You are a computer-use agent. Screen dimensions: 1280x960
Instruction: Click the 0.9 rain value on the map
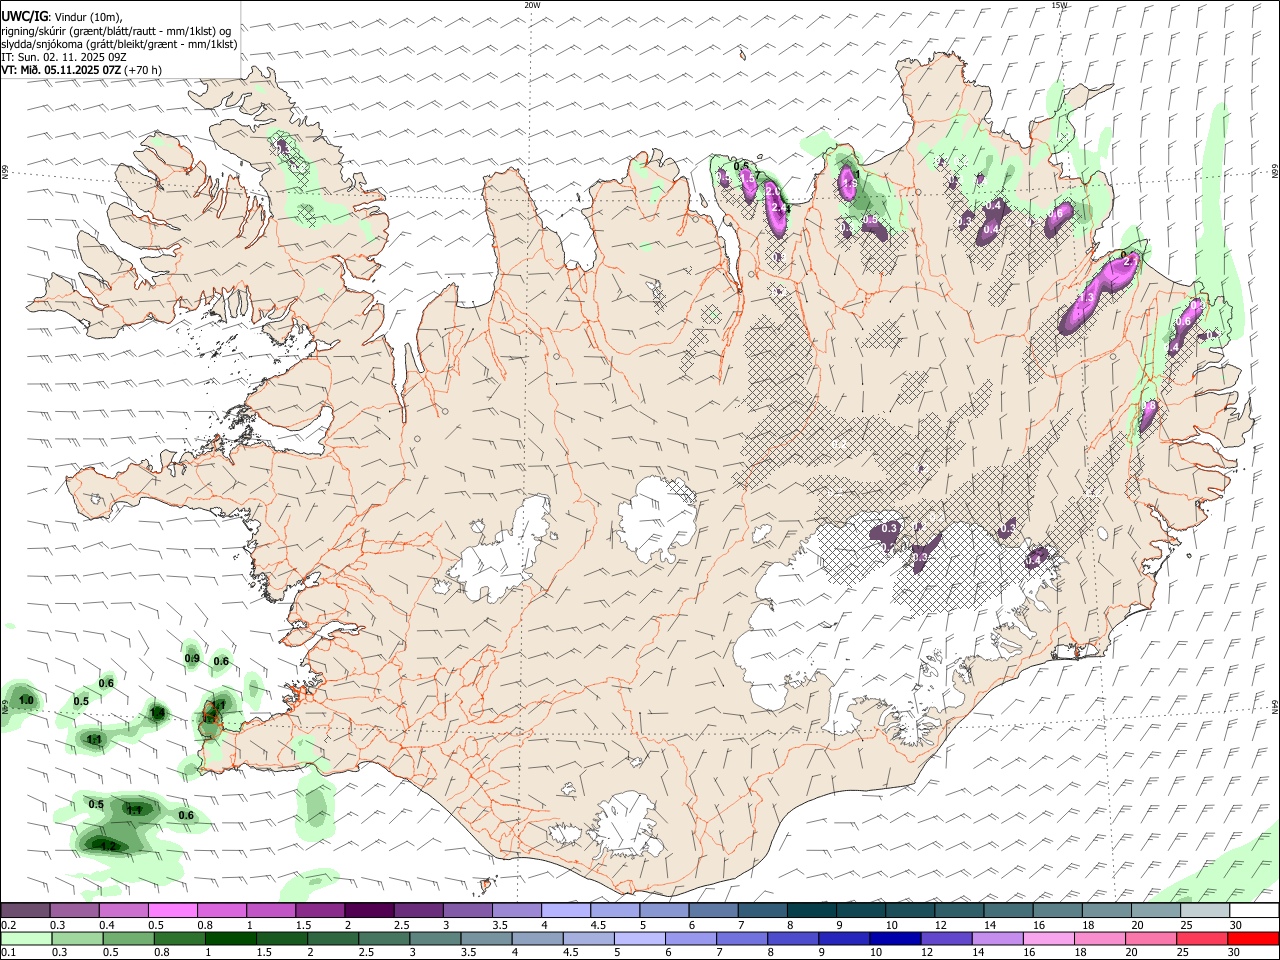pos(192,658)
